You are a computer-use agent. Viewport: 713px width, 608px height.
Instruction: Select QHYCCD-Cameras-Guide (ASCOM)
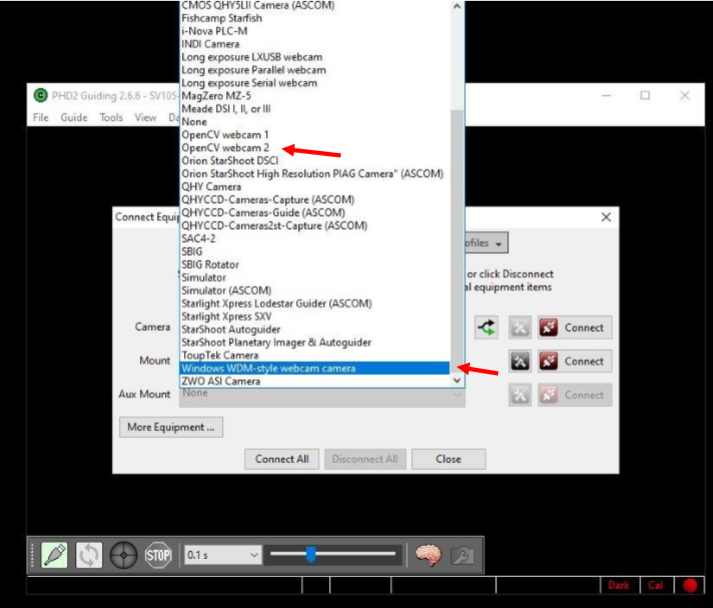tap(315, 212)
